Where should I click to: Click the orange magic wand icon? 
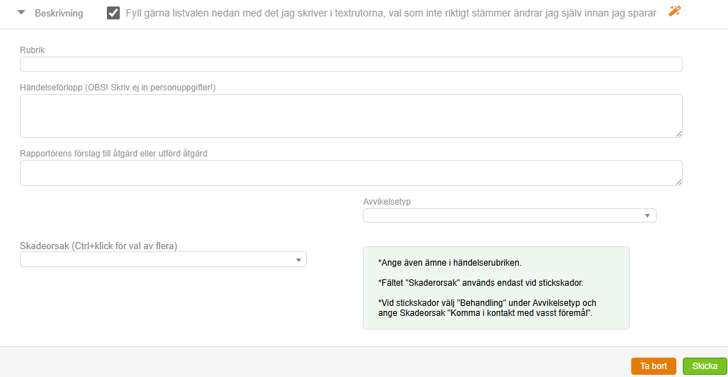pyautogui.click(x=675, y=12)
